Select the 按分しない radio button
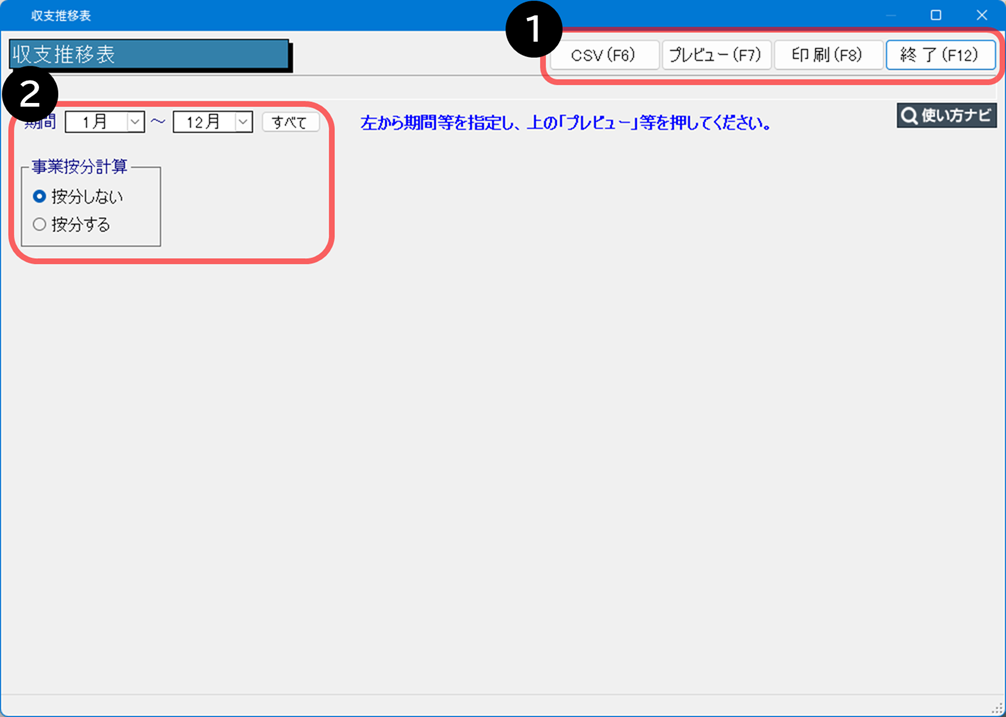The image size is (1006, 717). click(40, 197)
